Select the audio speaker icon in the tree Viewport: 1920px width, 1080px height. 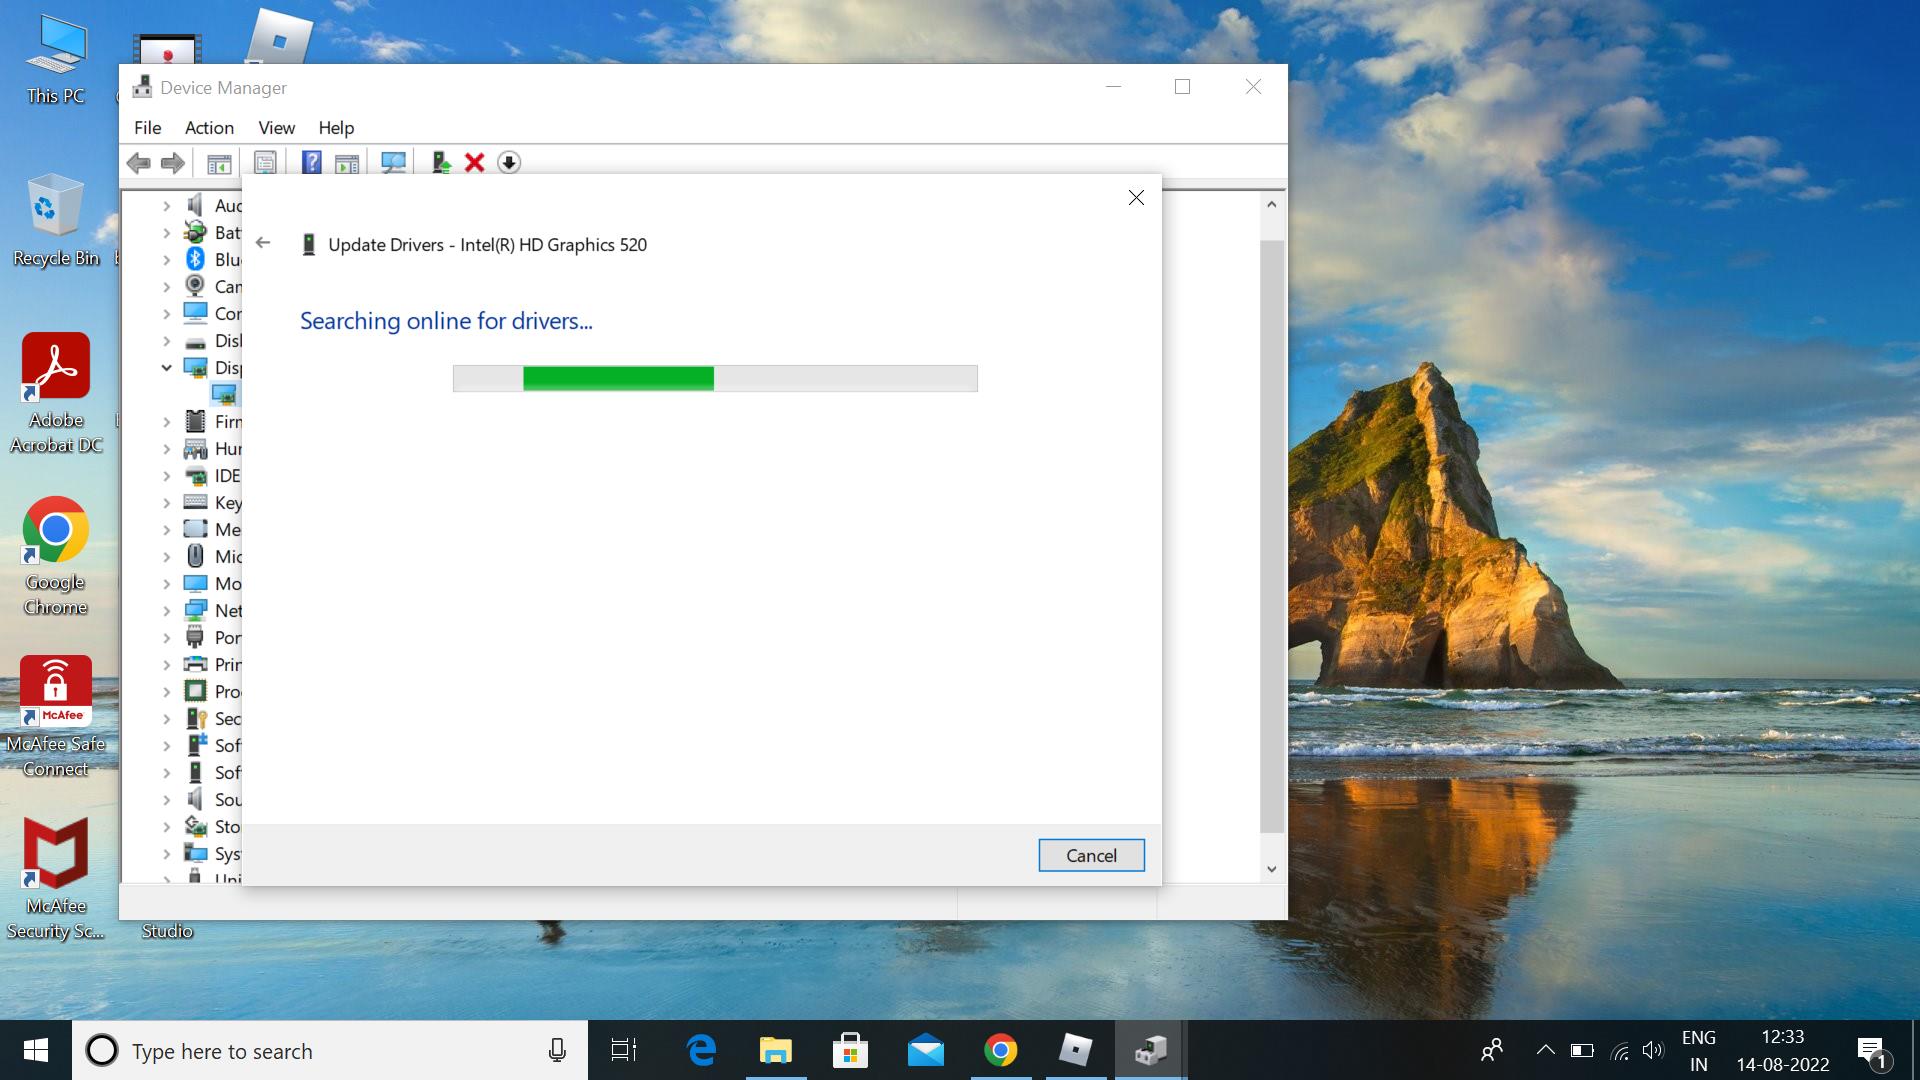195,205
